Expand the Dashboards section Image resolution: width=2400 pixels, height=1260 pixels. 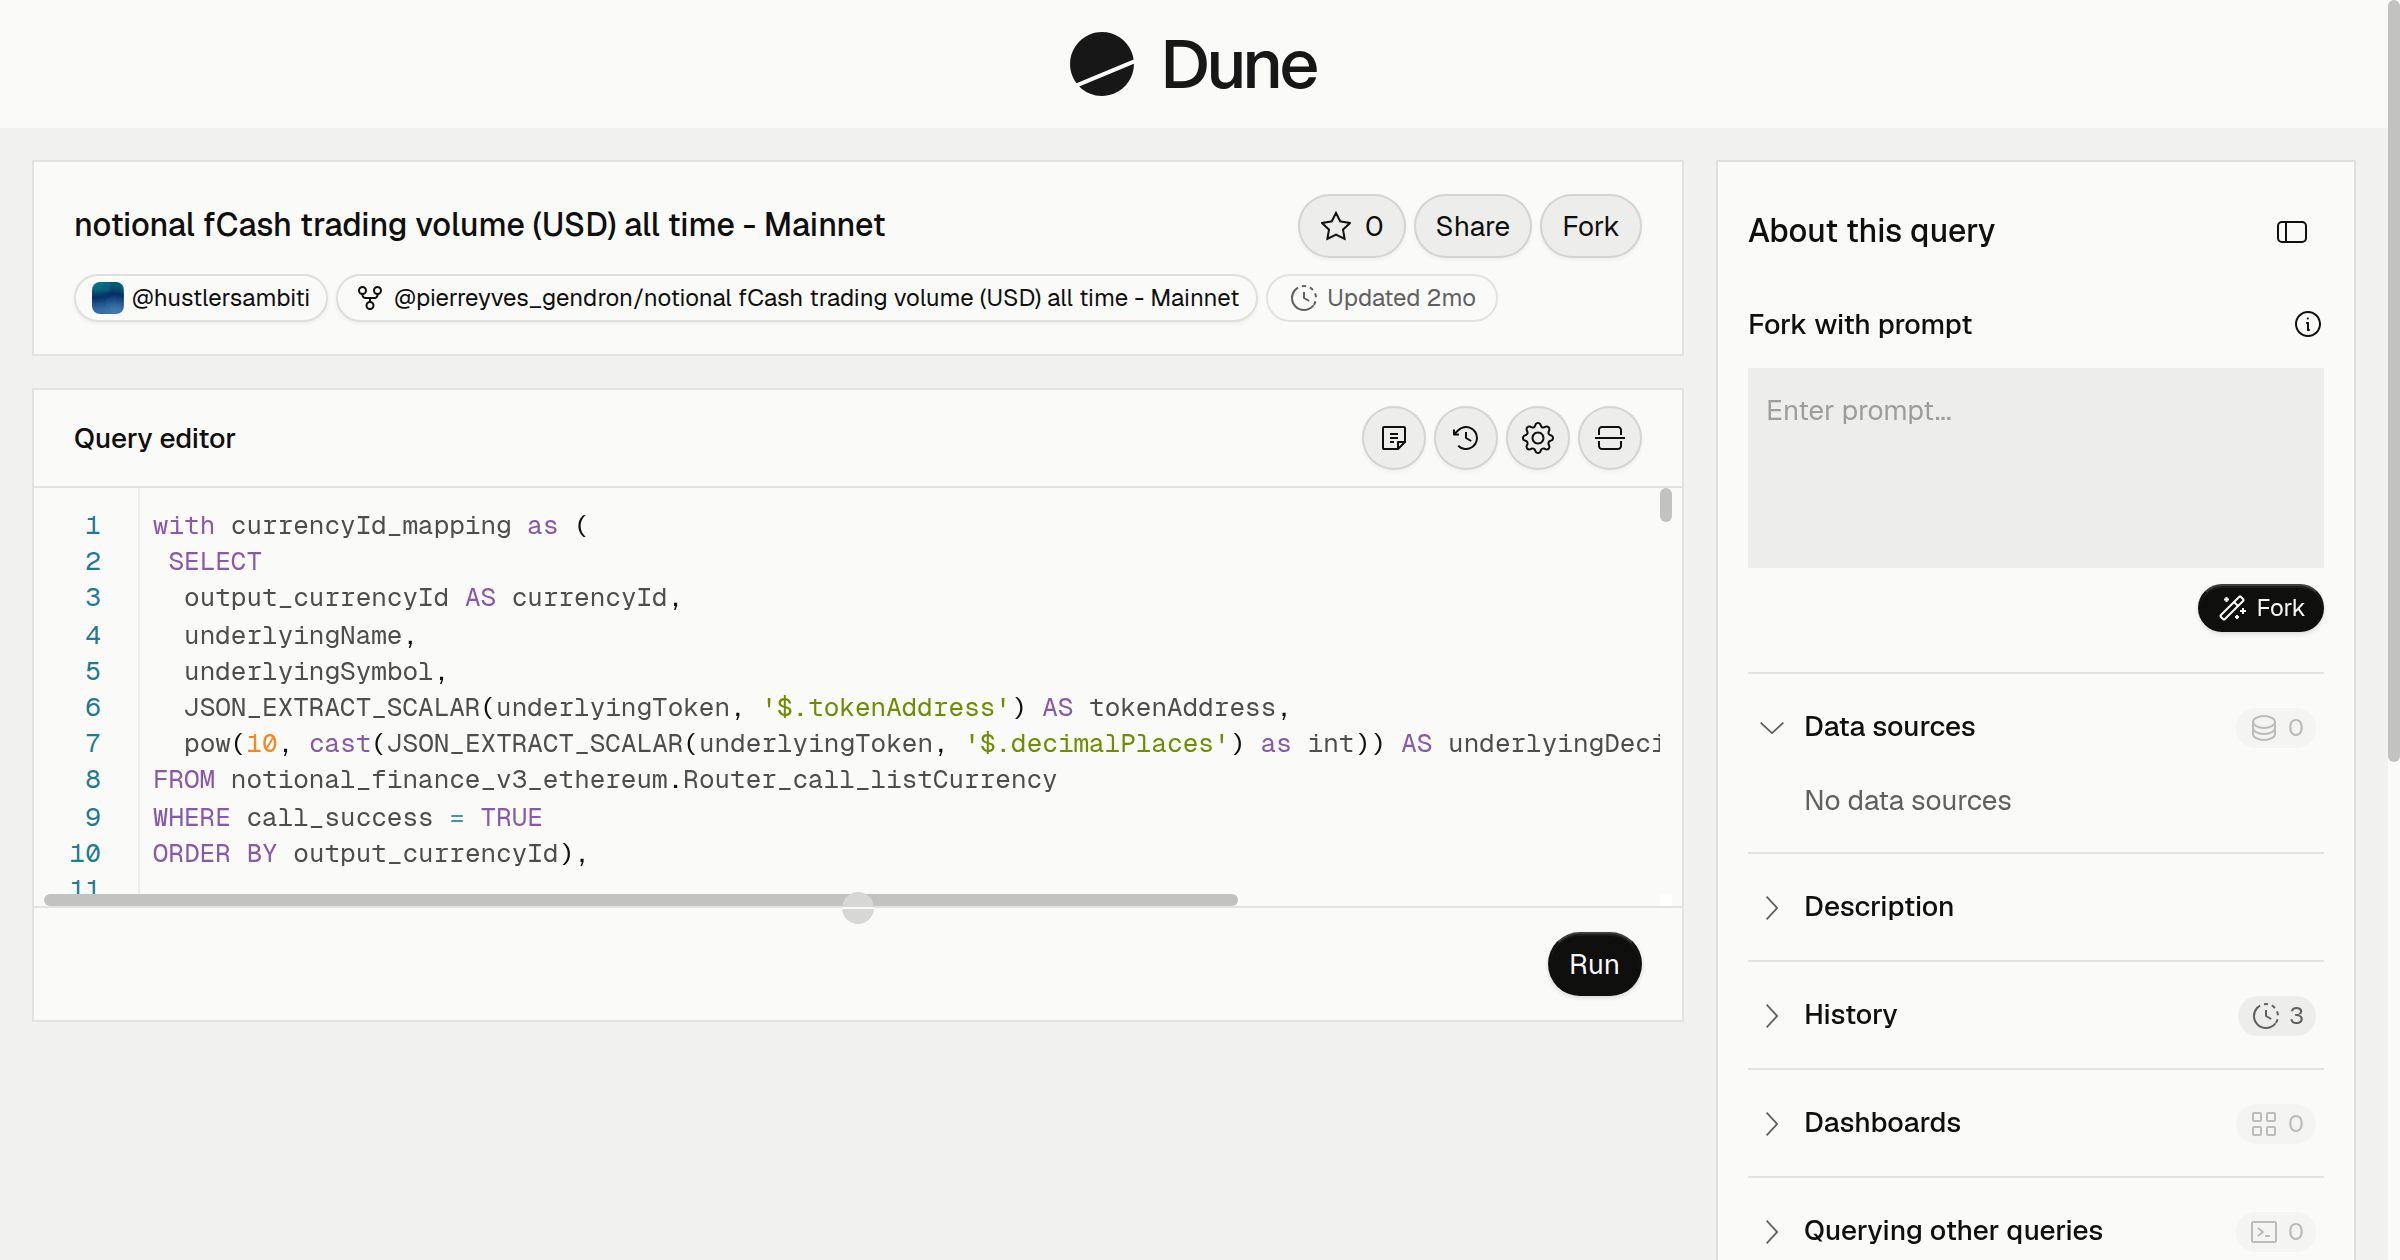click(2035, 1123)
